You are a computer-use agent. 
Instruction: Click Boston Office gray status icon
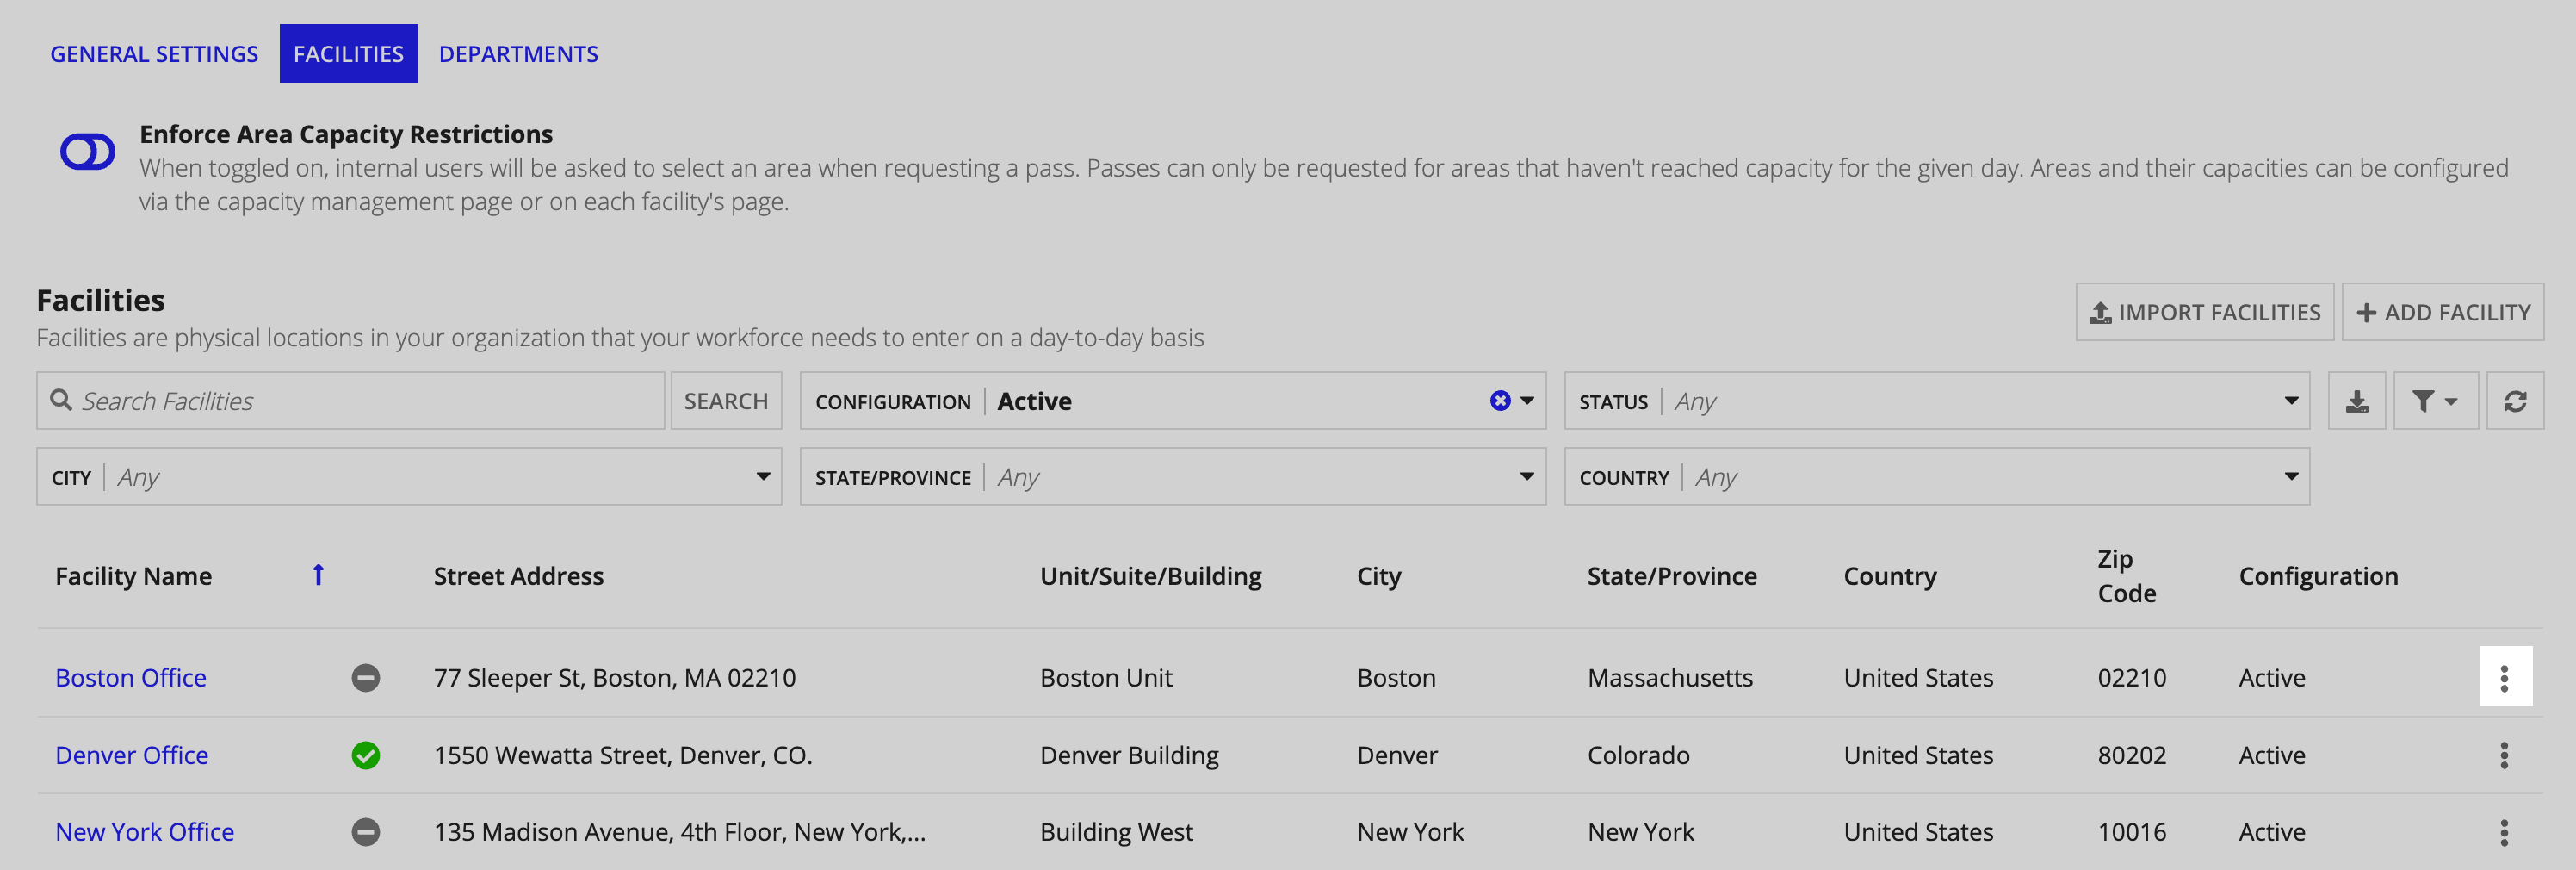coord(366,678)
